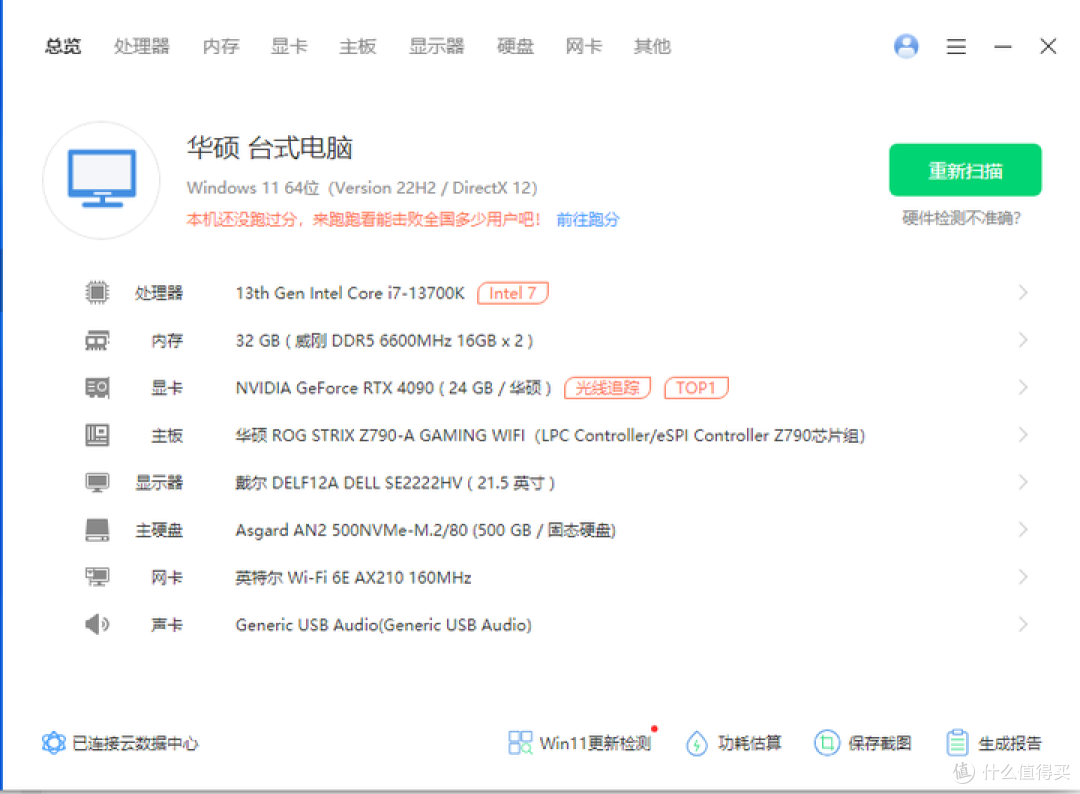Viewport: 1080px width, 794px height.
Task: Click the 32 GB DDR5 memory text
Action: click(x=384, y=341)
